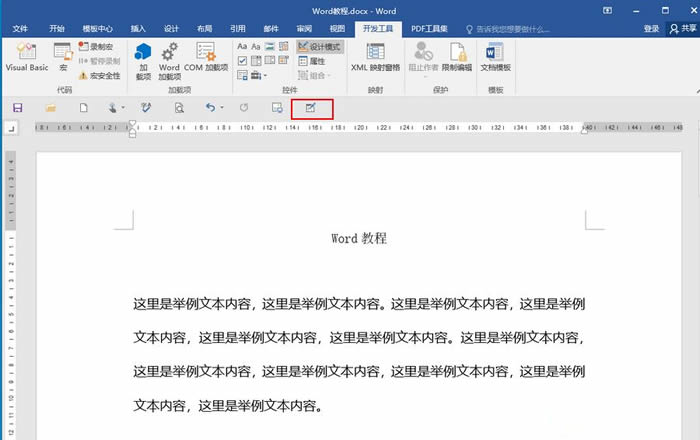Start 录制宏 (Record Macro)
The height and width of the screenshot is (440, 700).
click(96, 46)
